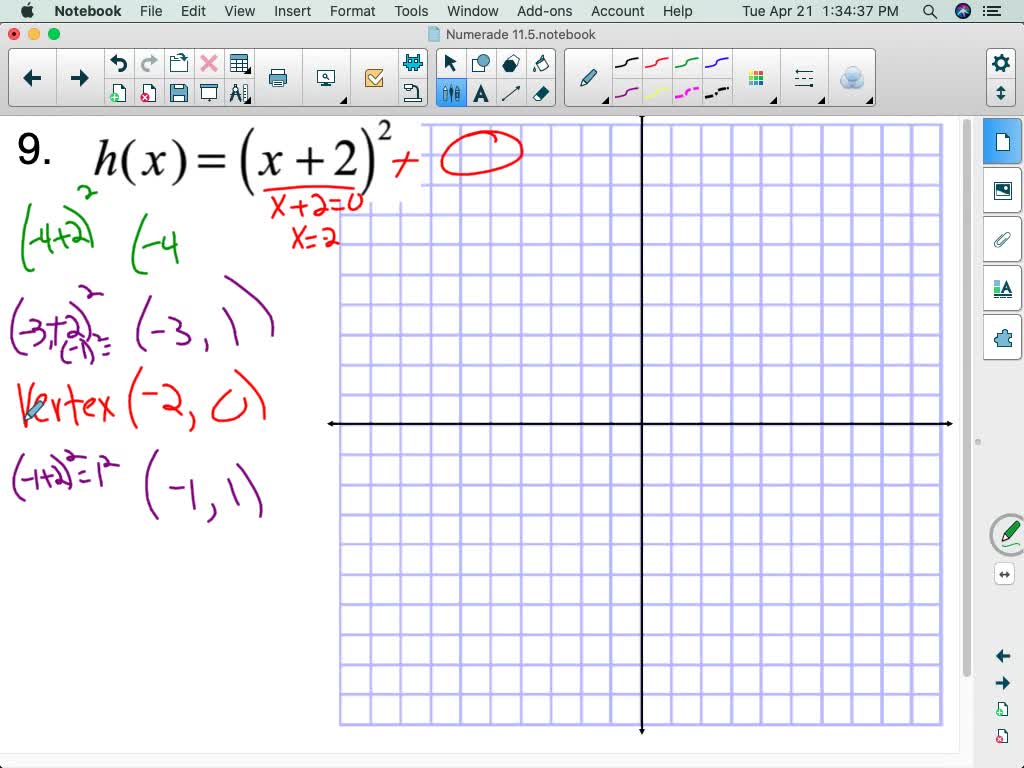Screen dimensions: 1024x768
Task: Open the Gallery sidebar panel
Action: [1001, 188]
